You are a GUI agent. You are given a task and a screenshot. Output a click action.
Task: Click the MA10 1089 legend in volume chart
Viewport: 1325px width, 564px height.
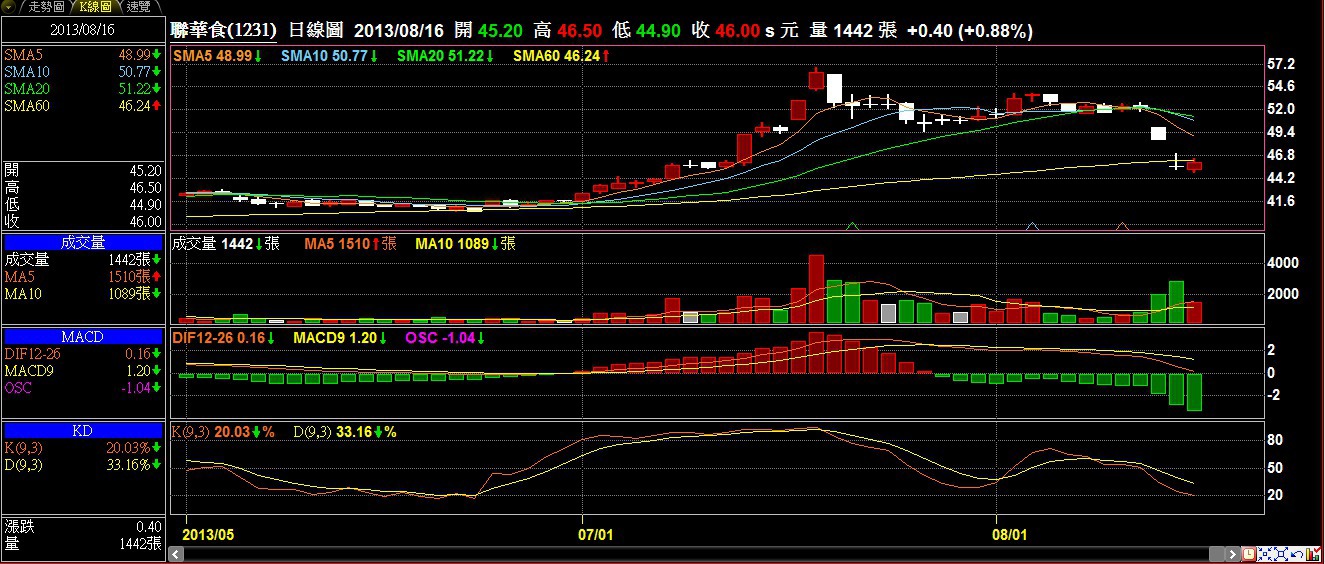pyautogui.click(x=465, y=243)
